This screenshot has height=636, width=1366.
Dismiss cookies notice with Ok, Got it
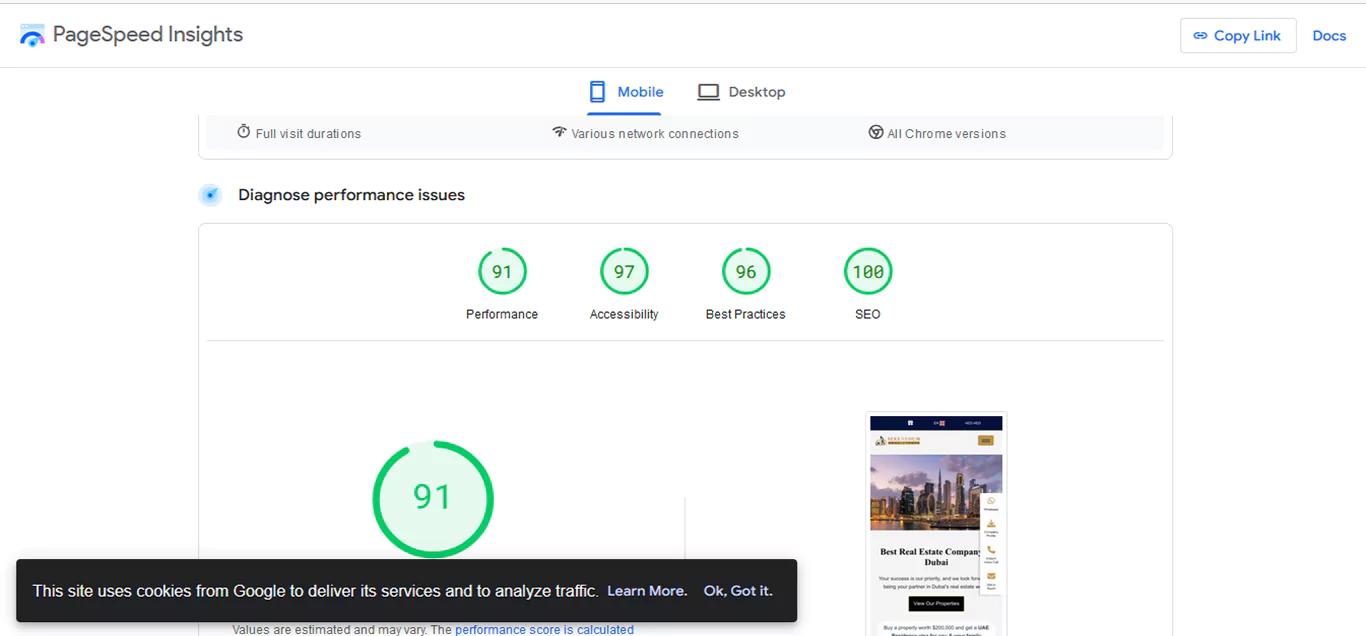(x=738, y=591)
